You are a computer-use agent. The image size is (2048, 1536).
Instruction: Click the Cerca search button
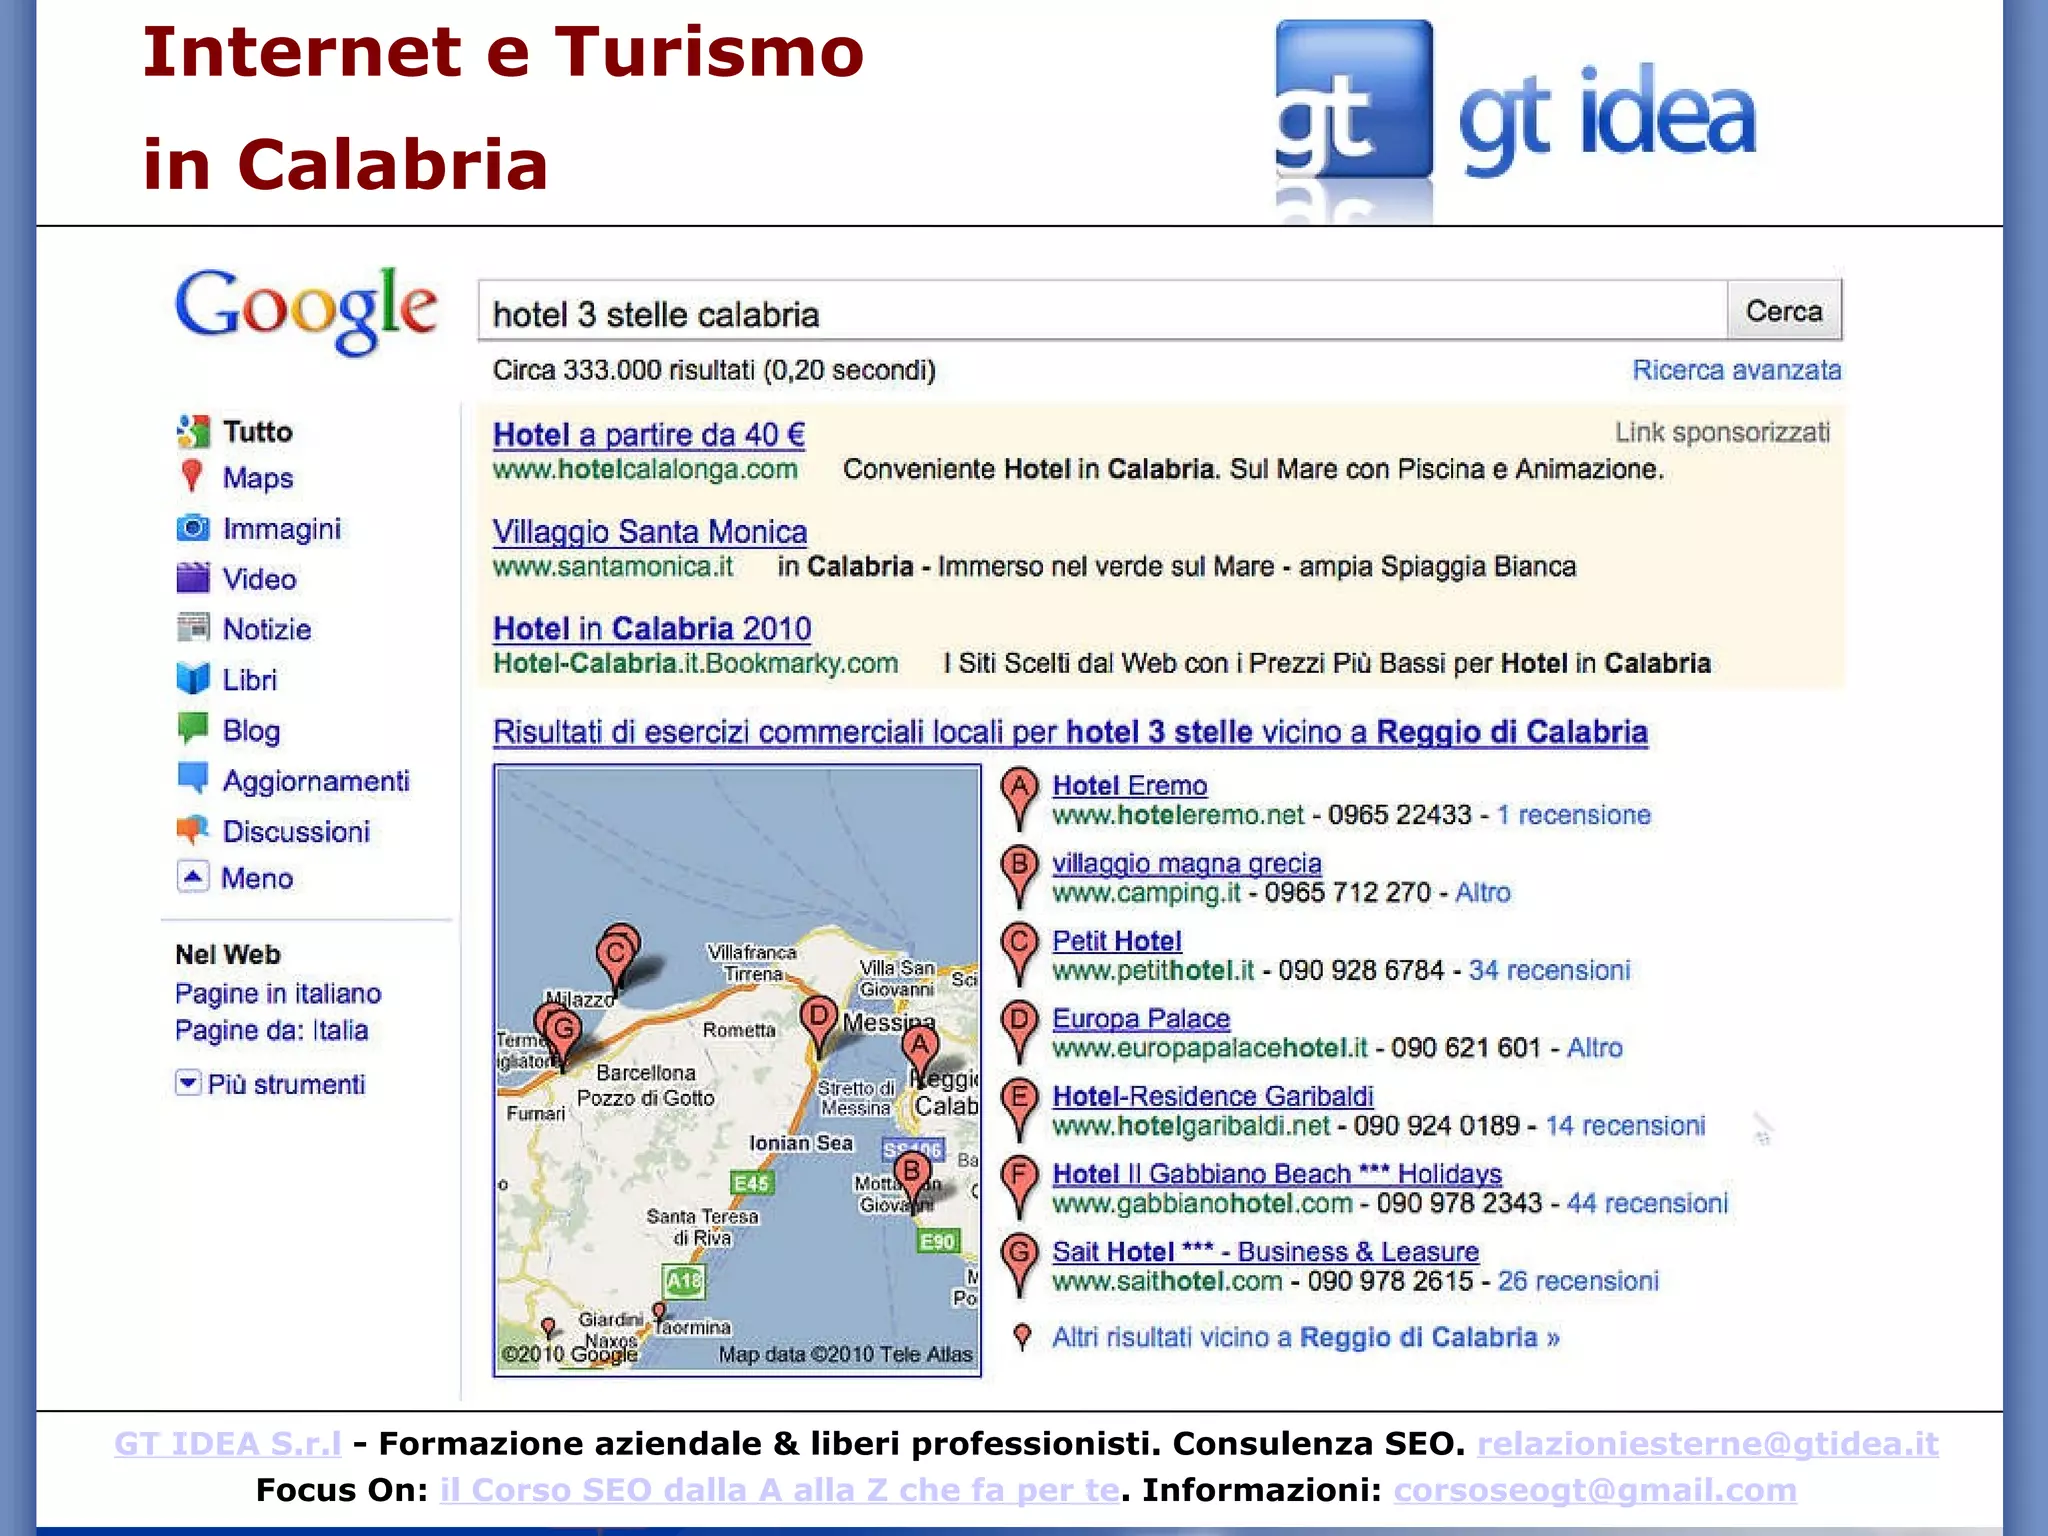tap(1784, 311)
